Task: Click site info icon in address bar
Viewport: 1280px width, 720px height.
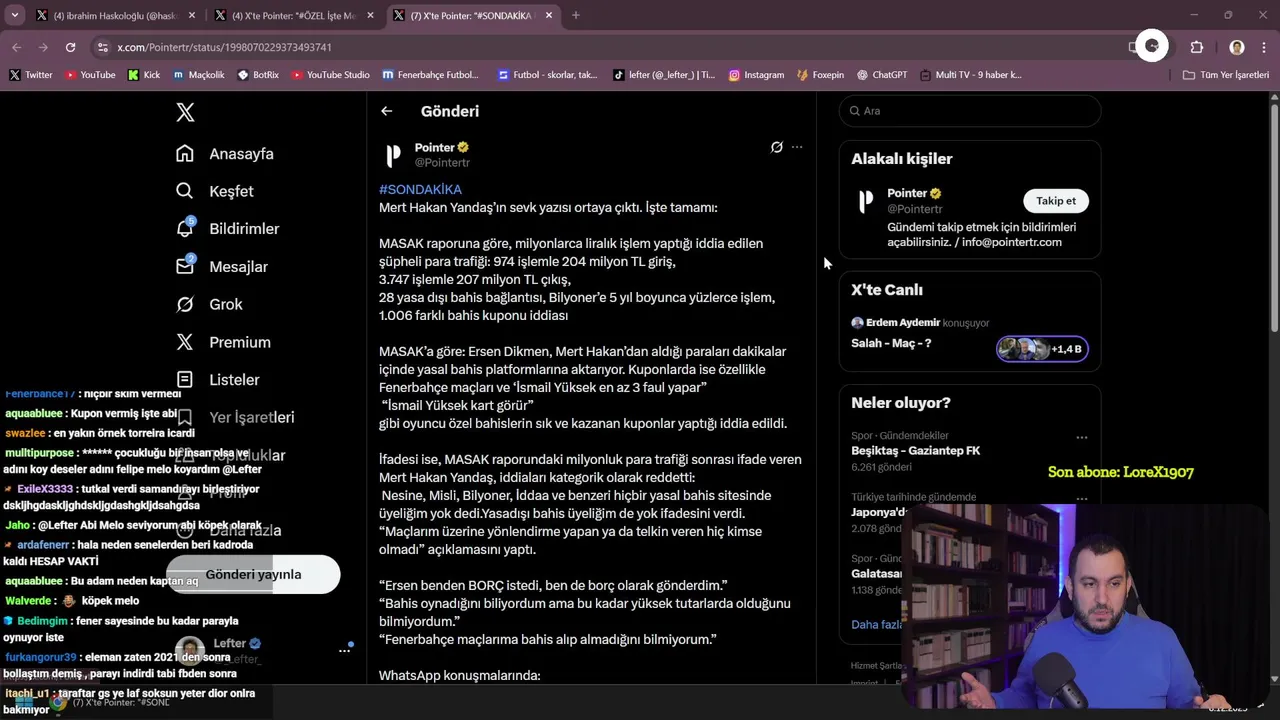Action: point(102,47)
